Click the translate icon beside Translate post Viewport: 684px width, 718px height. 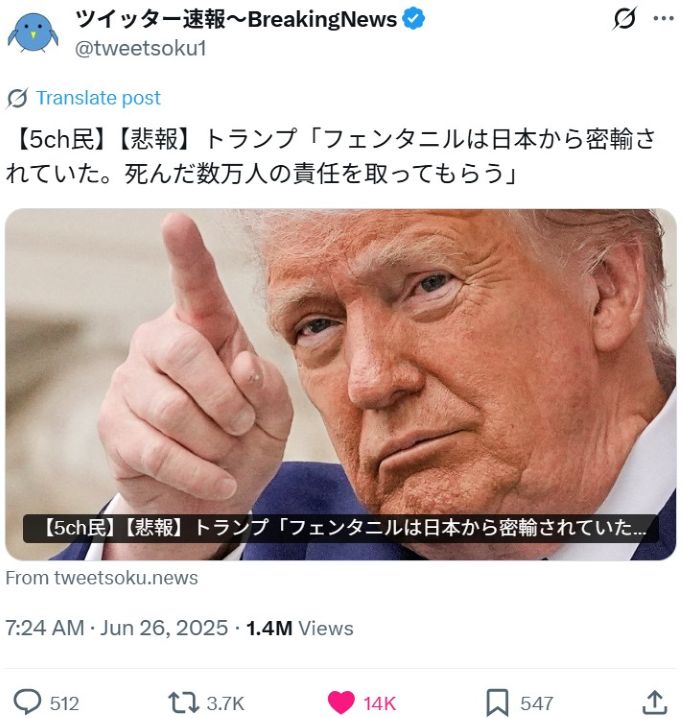point(17,98)
